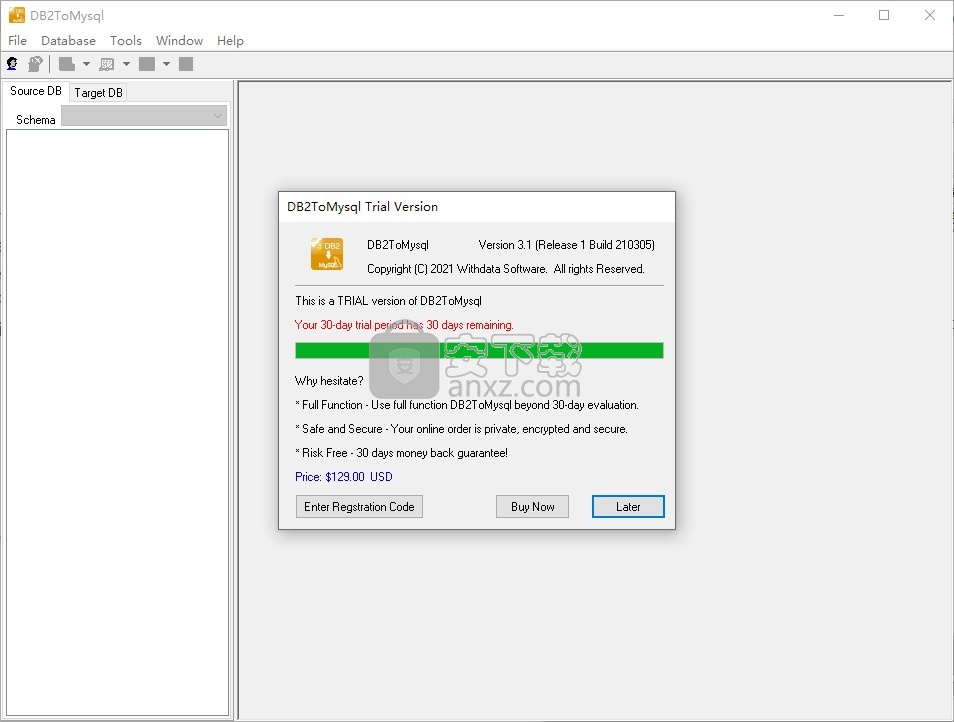Click the green trial progress bar

[479, 350]
